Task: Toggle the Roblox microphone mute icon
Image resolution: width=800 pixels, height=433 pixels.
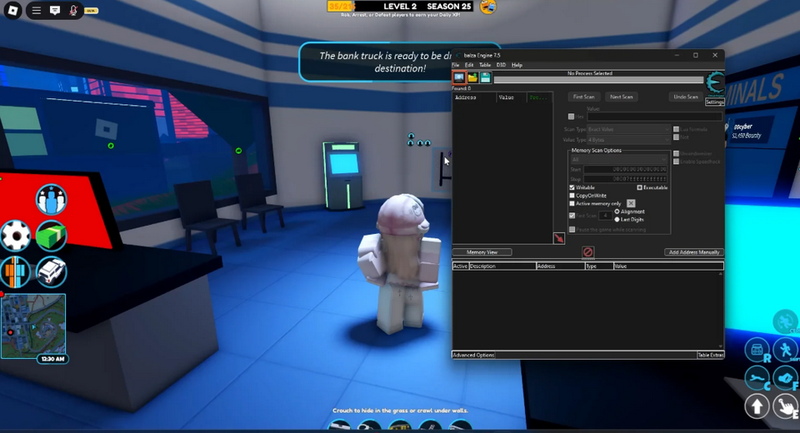Action: tap(73, 10)
